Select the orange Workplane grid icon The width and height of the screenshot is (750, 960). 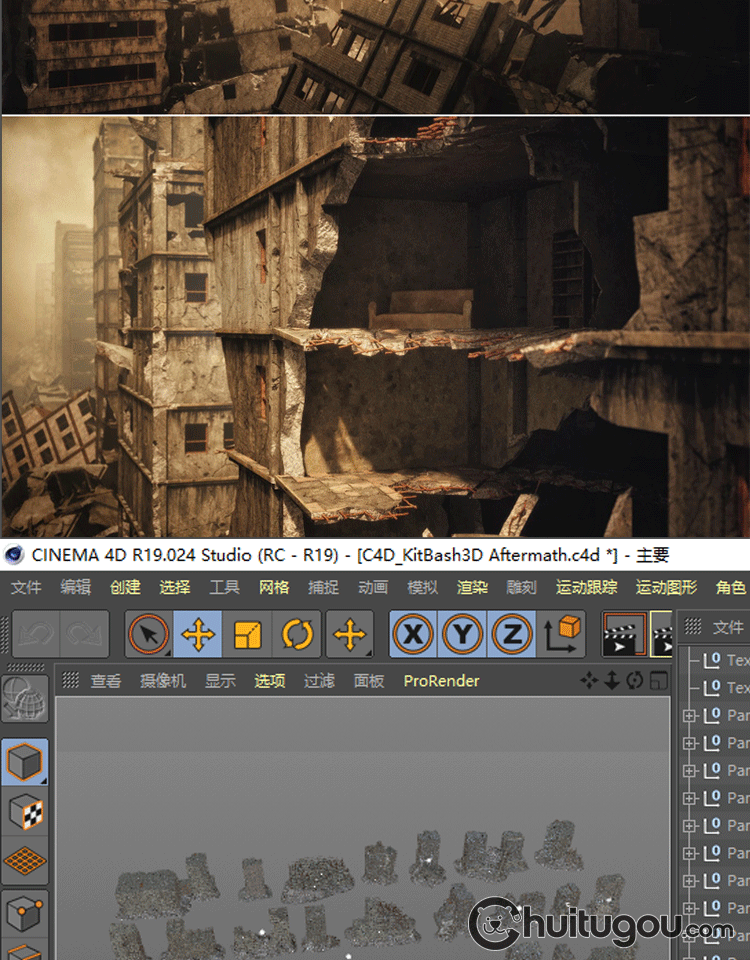[x=24, y=860]
